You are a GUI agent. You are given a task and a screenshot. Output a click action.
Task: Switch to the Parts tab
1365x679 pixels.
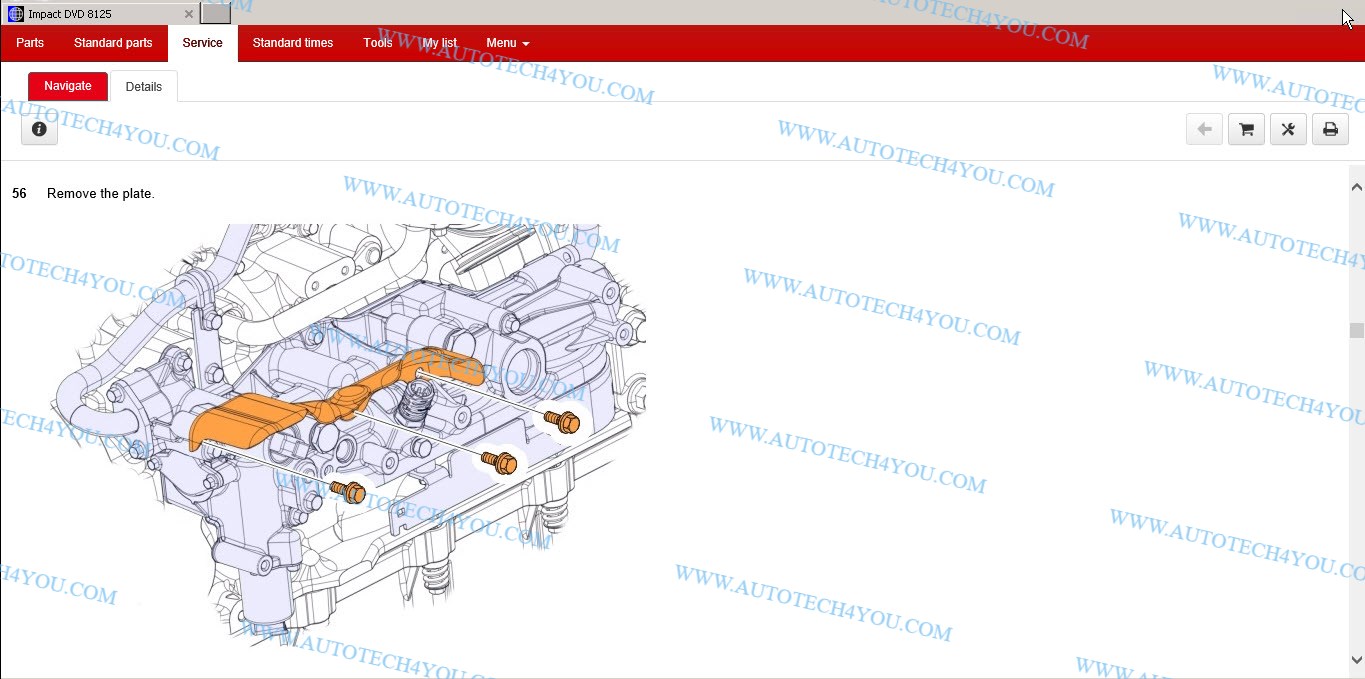click(x=30, y=43)
